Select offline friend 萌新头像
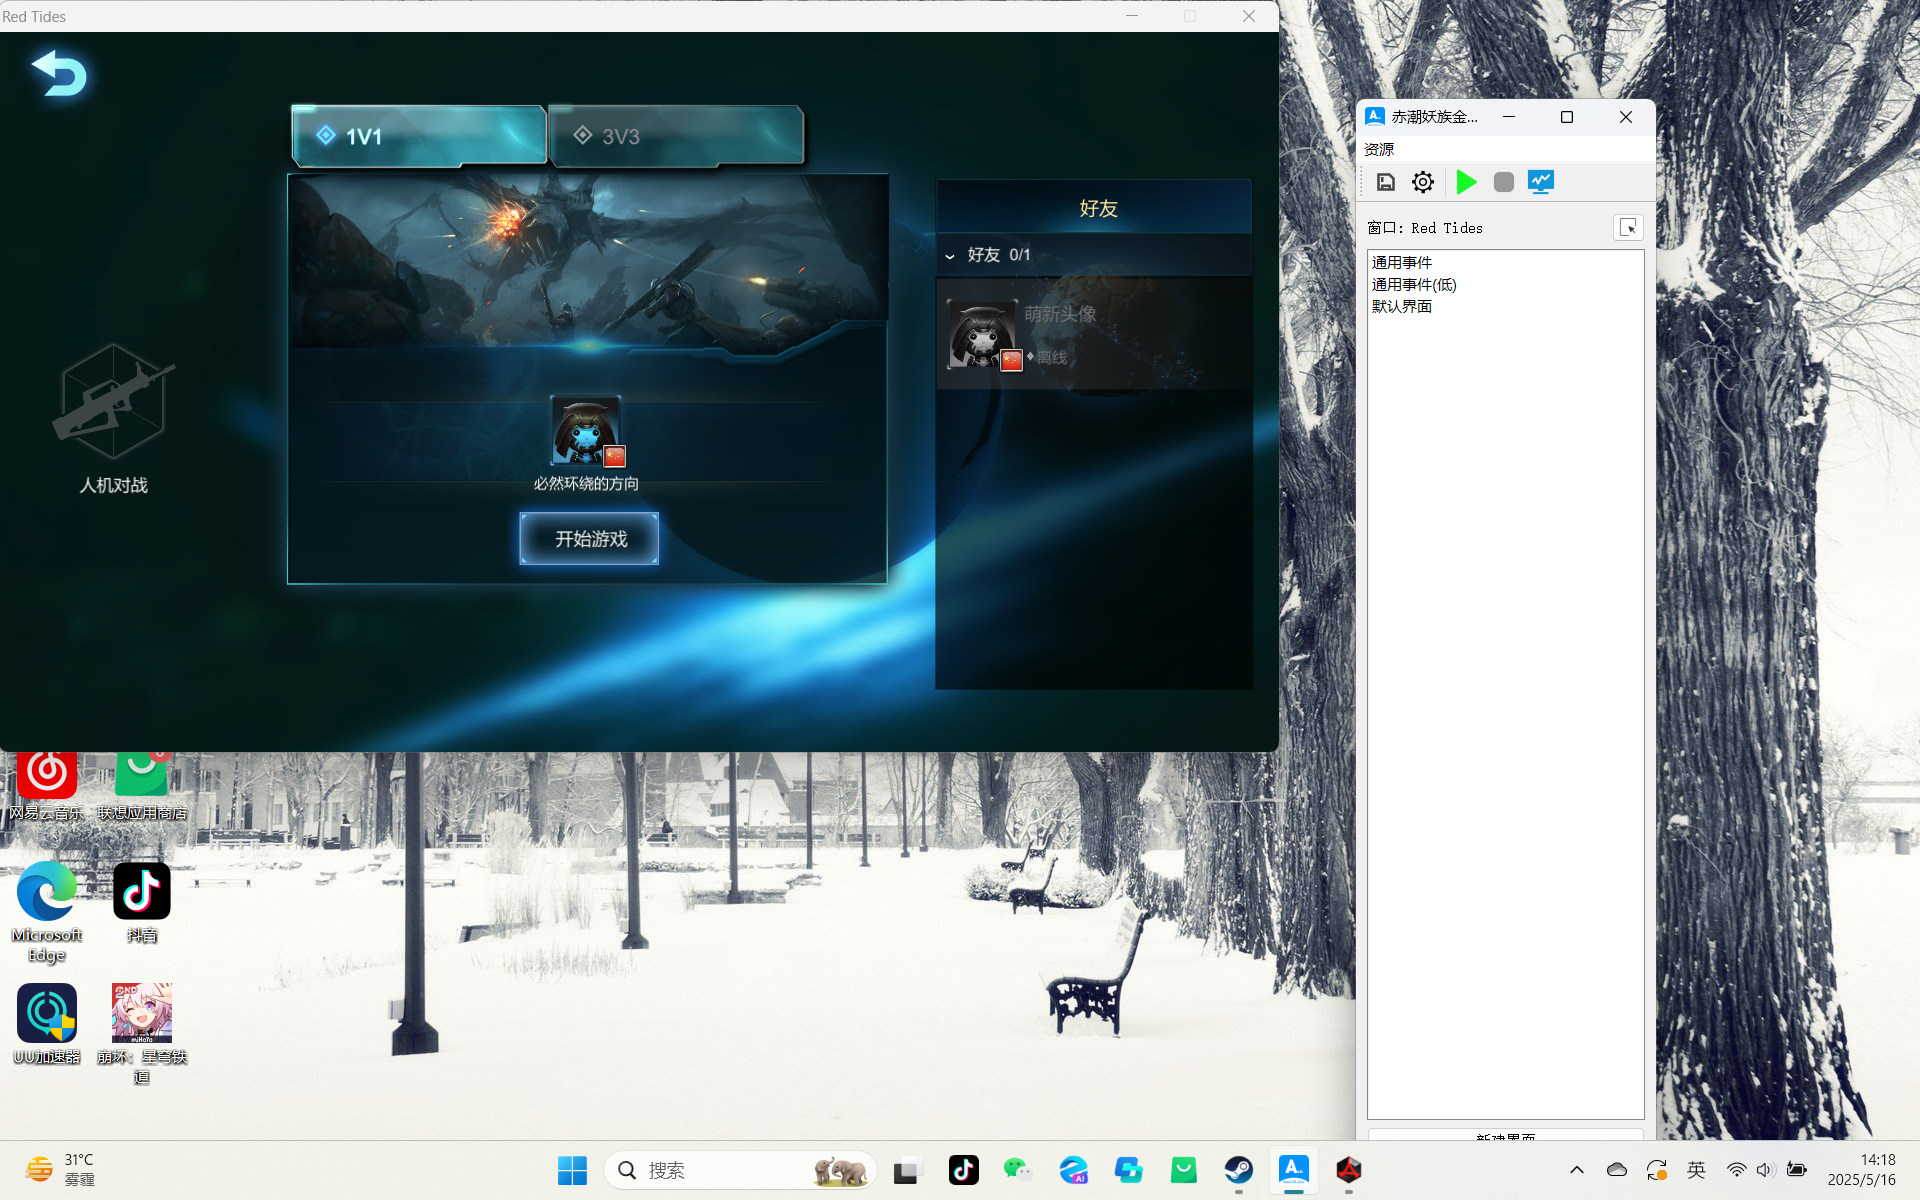The height and width of the screenshot is (1200, 1920). (x=1093, y=334)
